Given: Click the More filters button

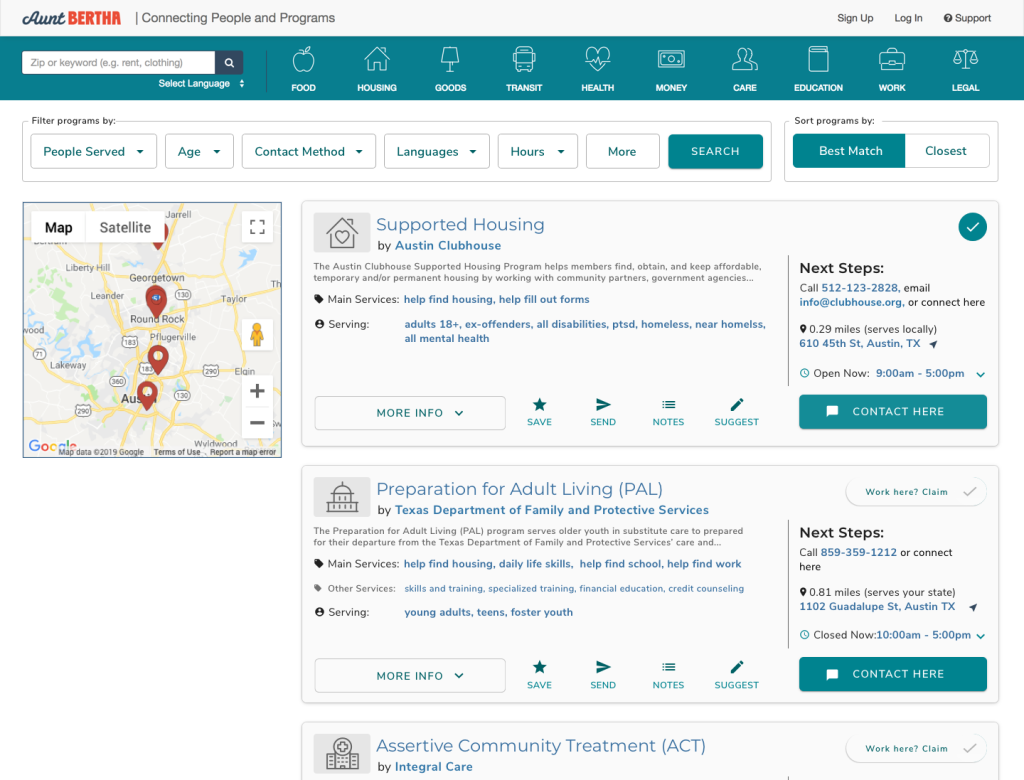Looking at the screenshot, I should click(622, 152).
